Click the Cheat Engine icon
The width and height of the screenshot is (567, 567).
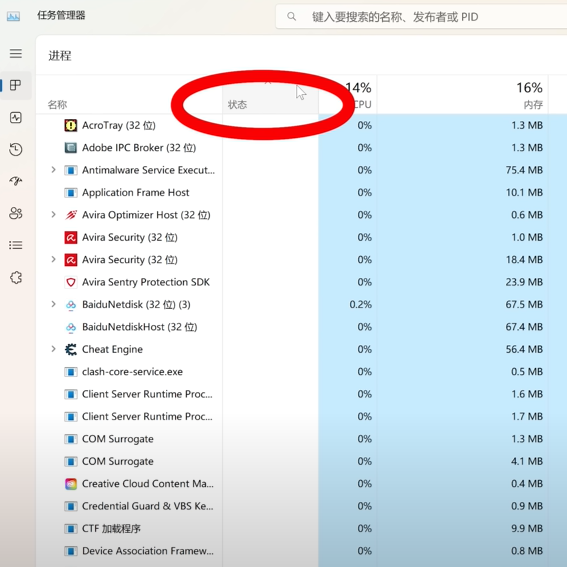[x=71, y=349]
